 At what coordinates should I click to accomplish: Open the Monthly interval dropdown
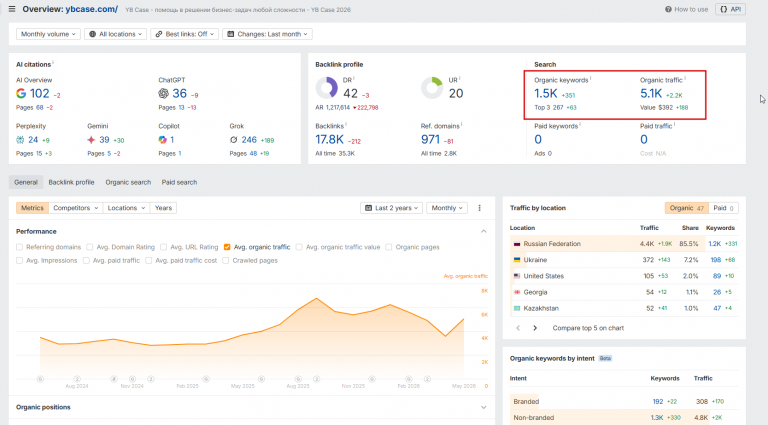447,208
